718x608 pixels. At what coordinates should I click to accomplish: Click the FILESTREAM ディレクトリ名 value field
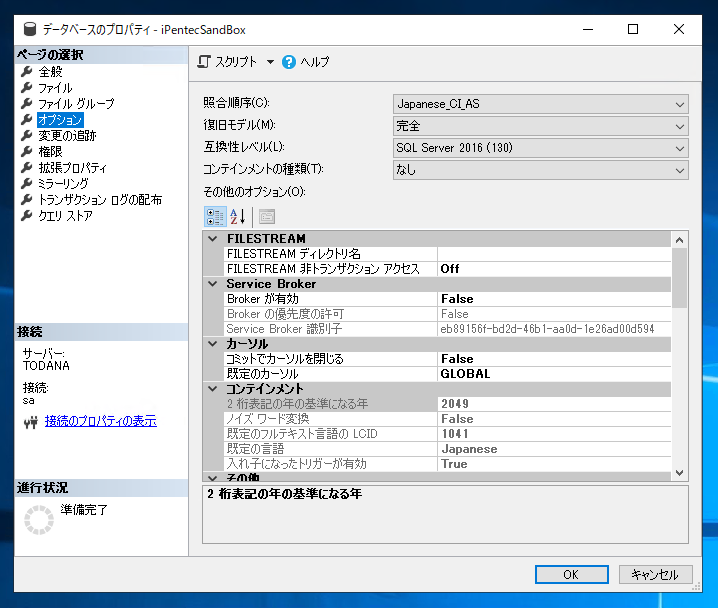coord(554,254)
